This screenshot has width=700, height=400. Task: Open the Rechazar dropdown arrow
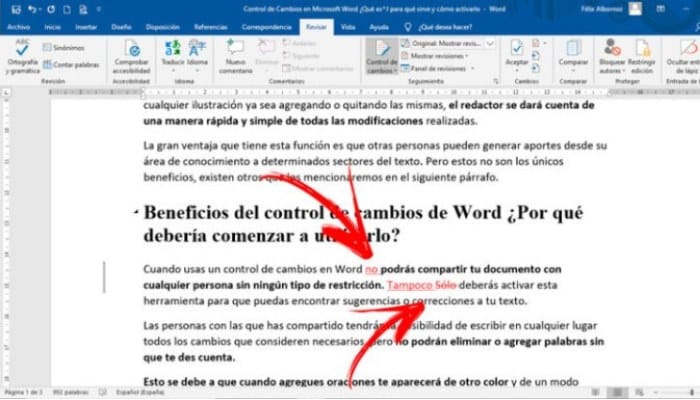[545, 43]
